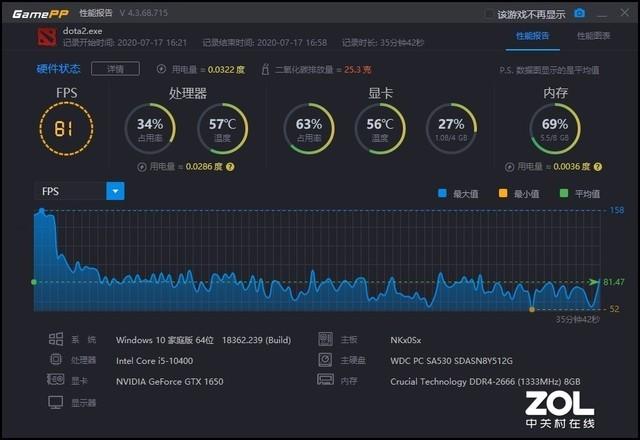The height and width of the screenshot is (440, 640).
Task: Click the system Windows info icon
Action: 56,339
